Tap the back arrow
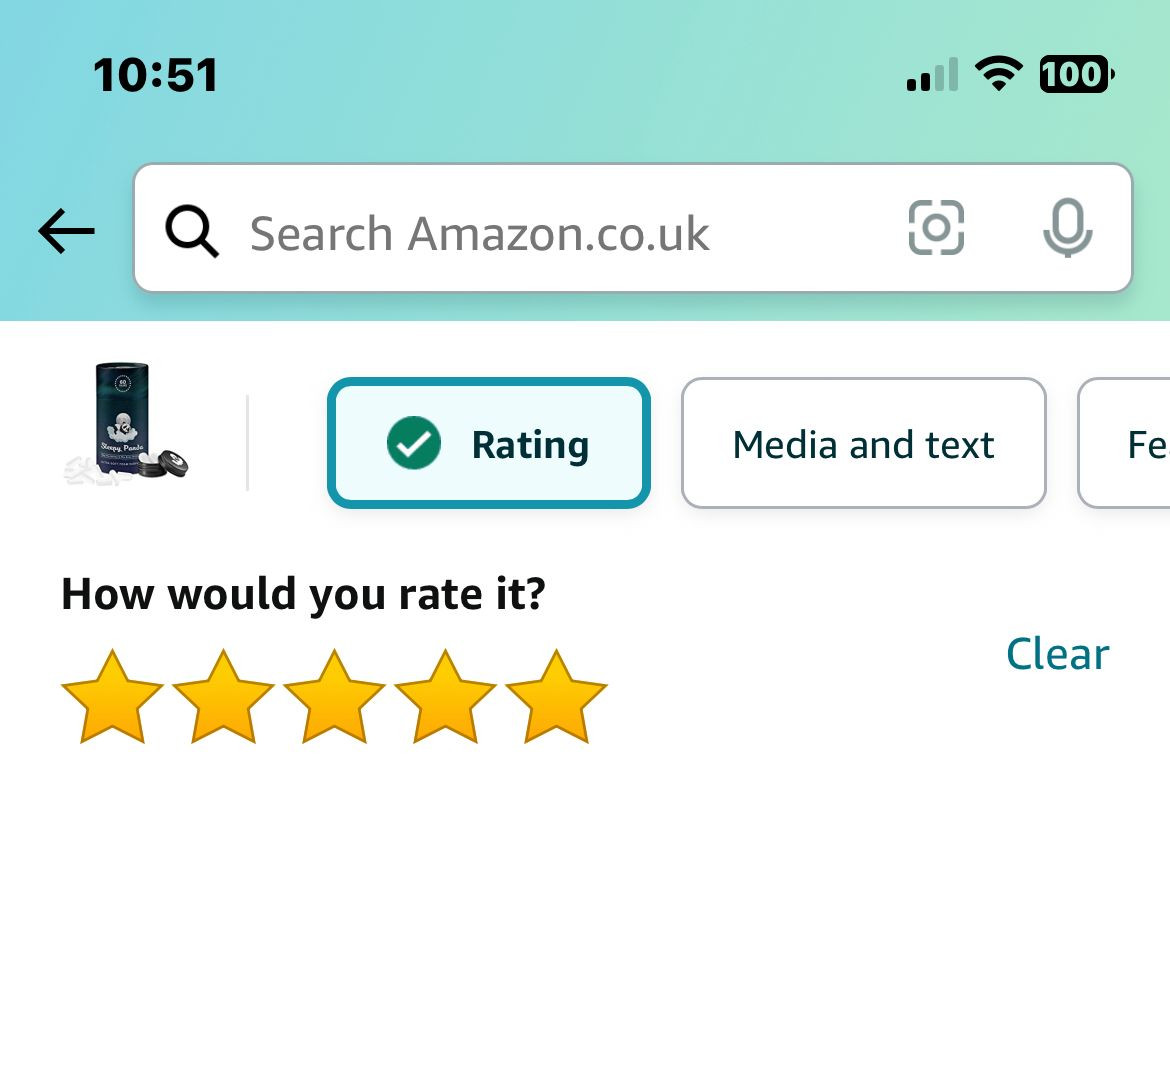Screen dimensions: 1170x1077 point(66,231)
